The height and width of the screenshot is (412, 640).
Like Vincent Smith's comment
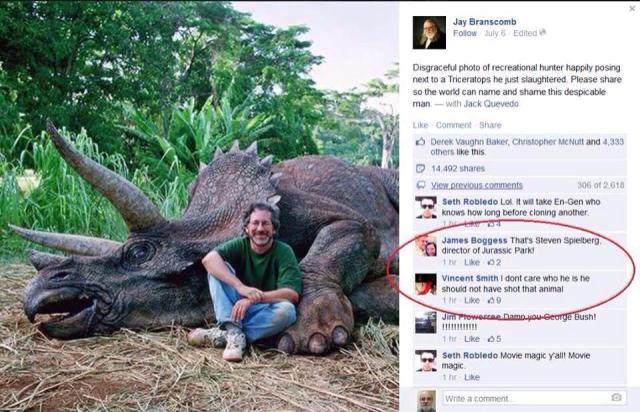click(x=472, y=300)
